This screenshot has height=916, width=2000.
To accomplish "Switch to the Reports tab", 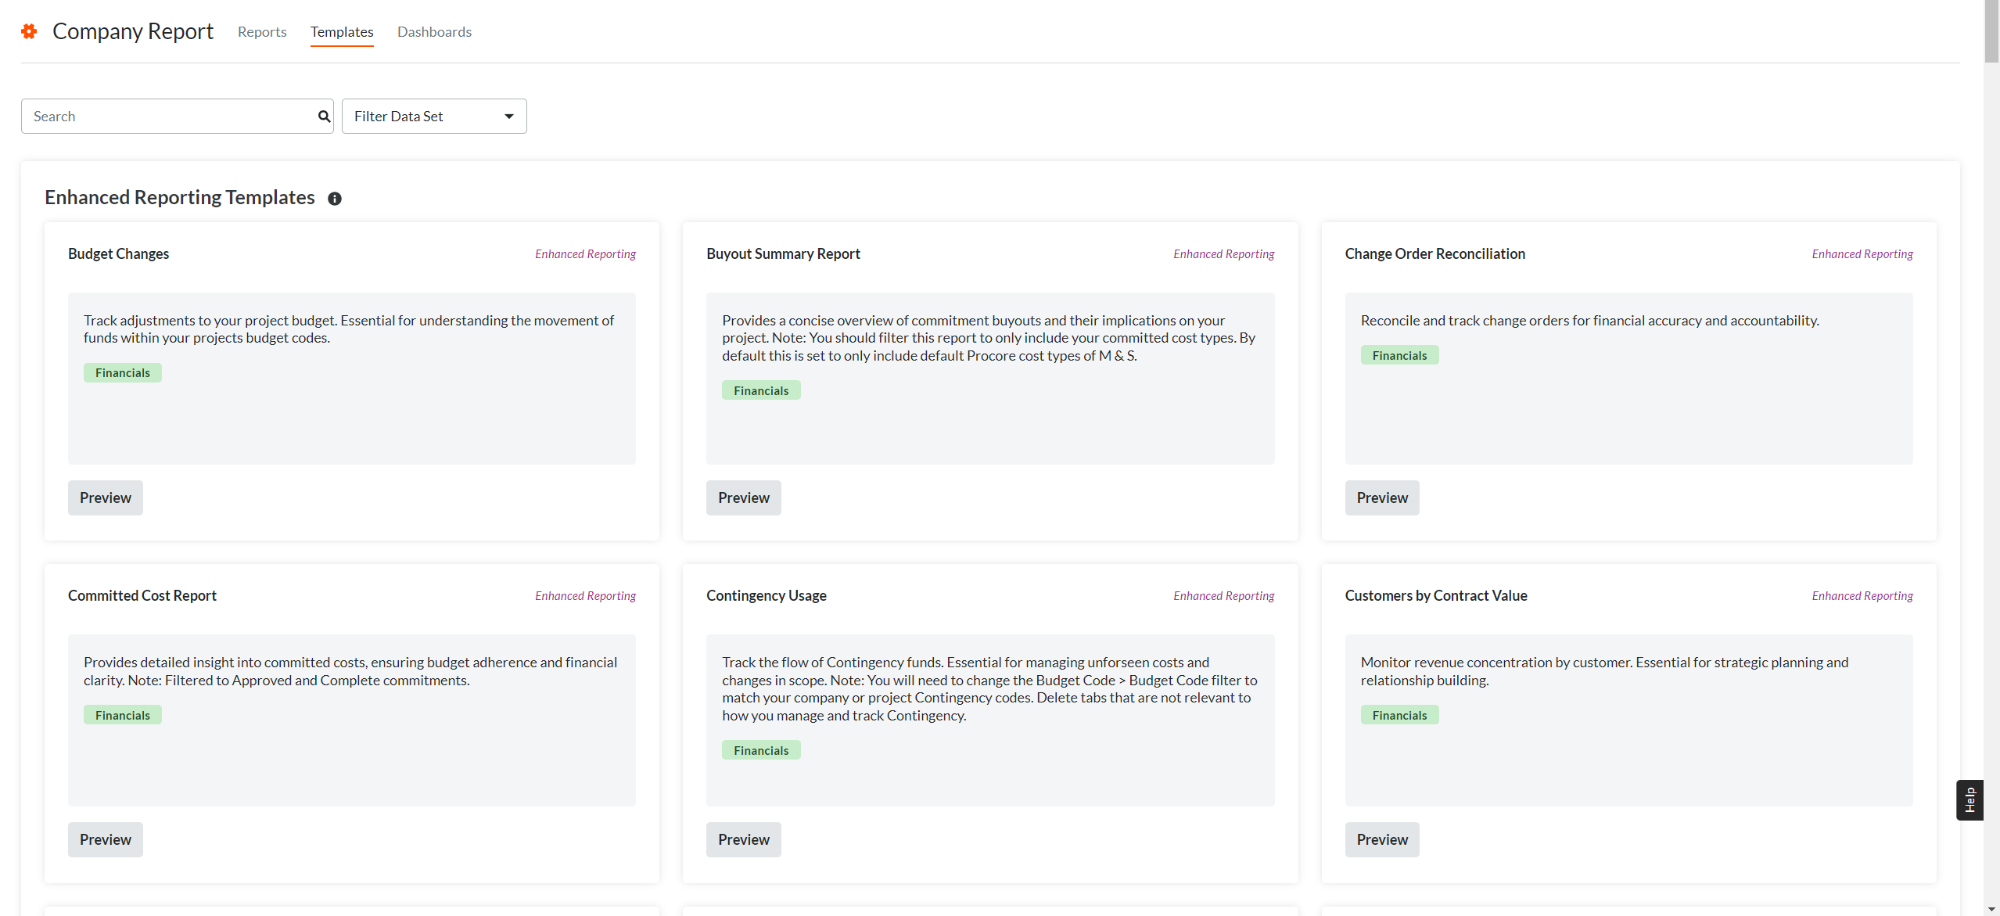I will pos(261,31).
